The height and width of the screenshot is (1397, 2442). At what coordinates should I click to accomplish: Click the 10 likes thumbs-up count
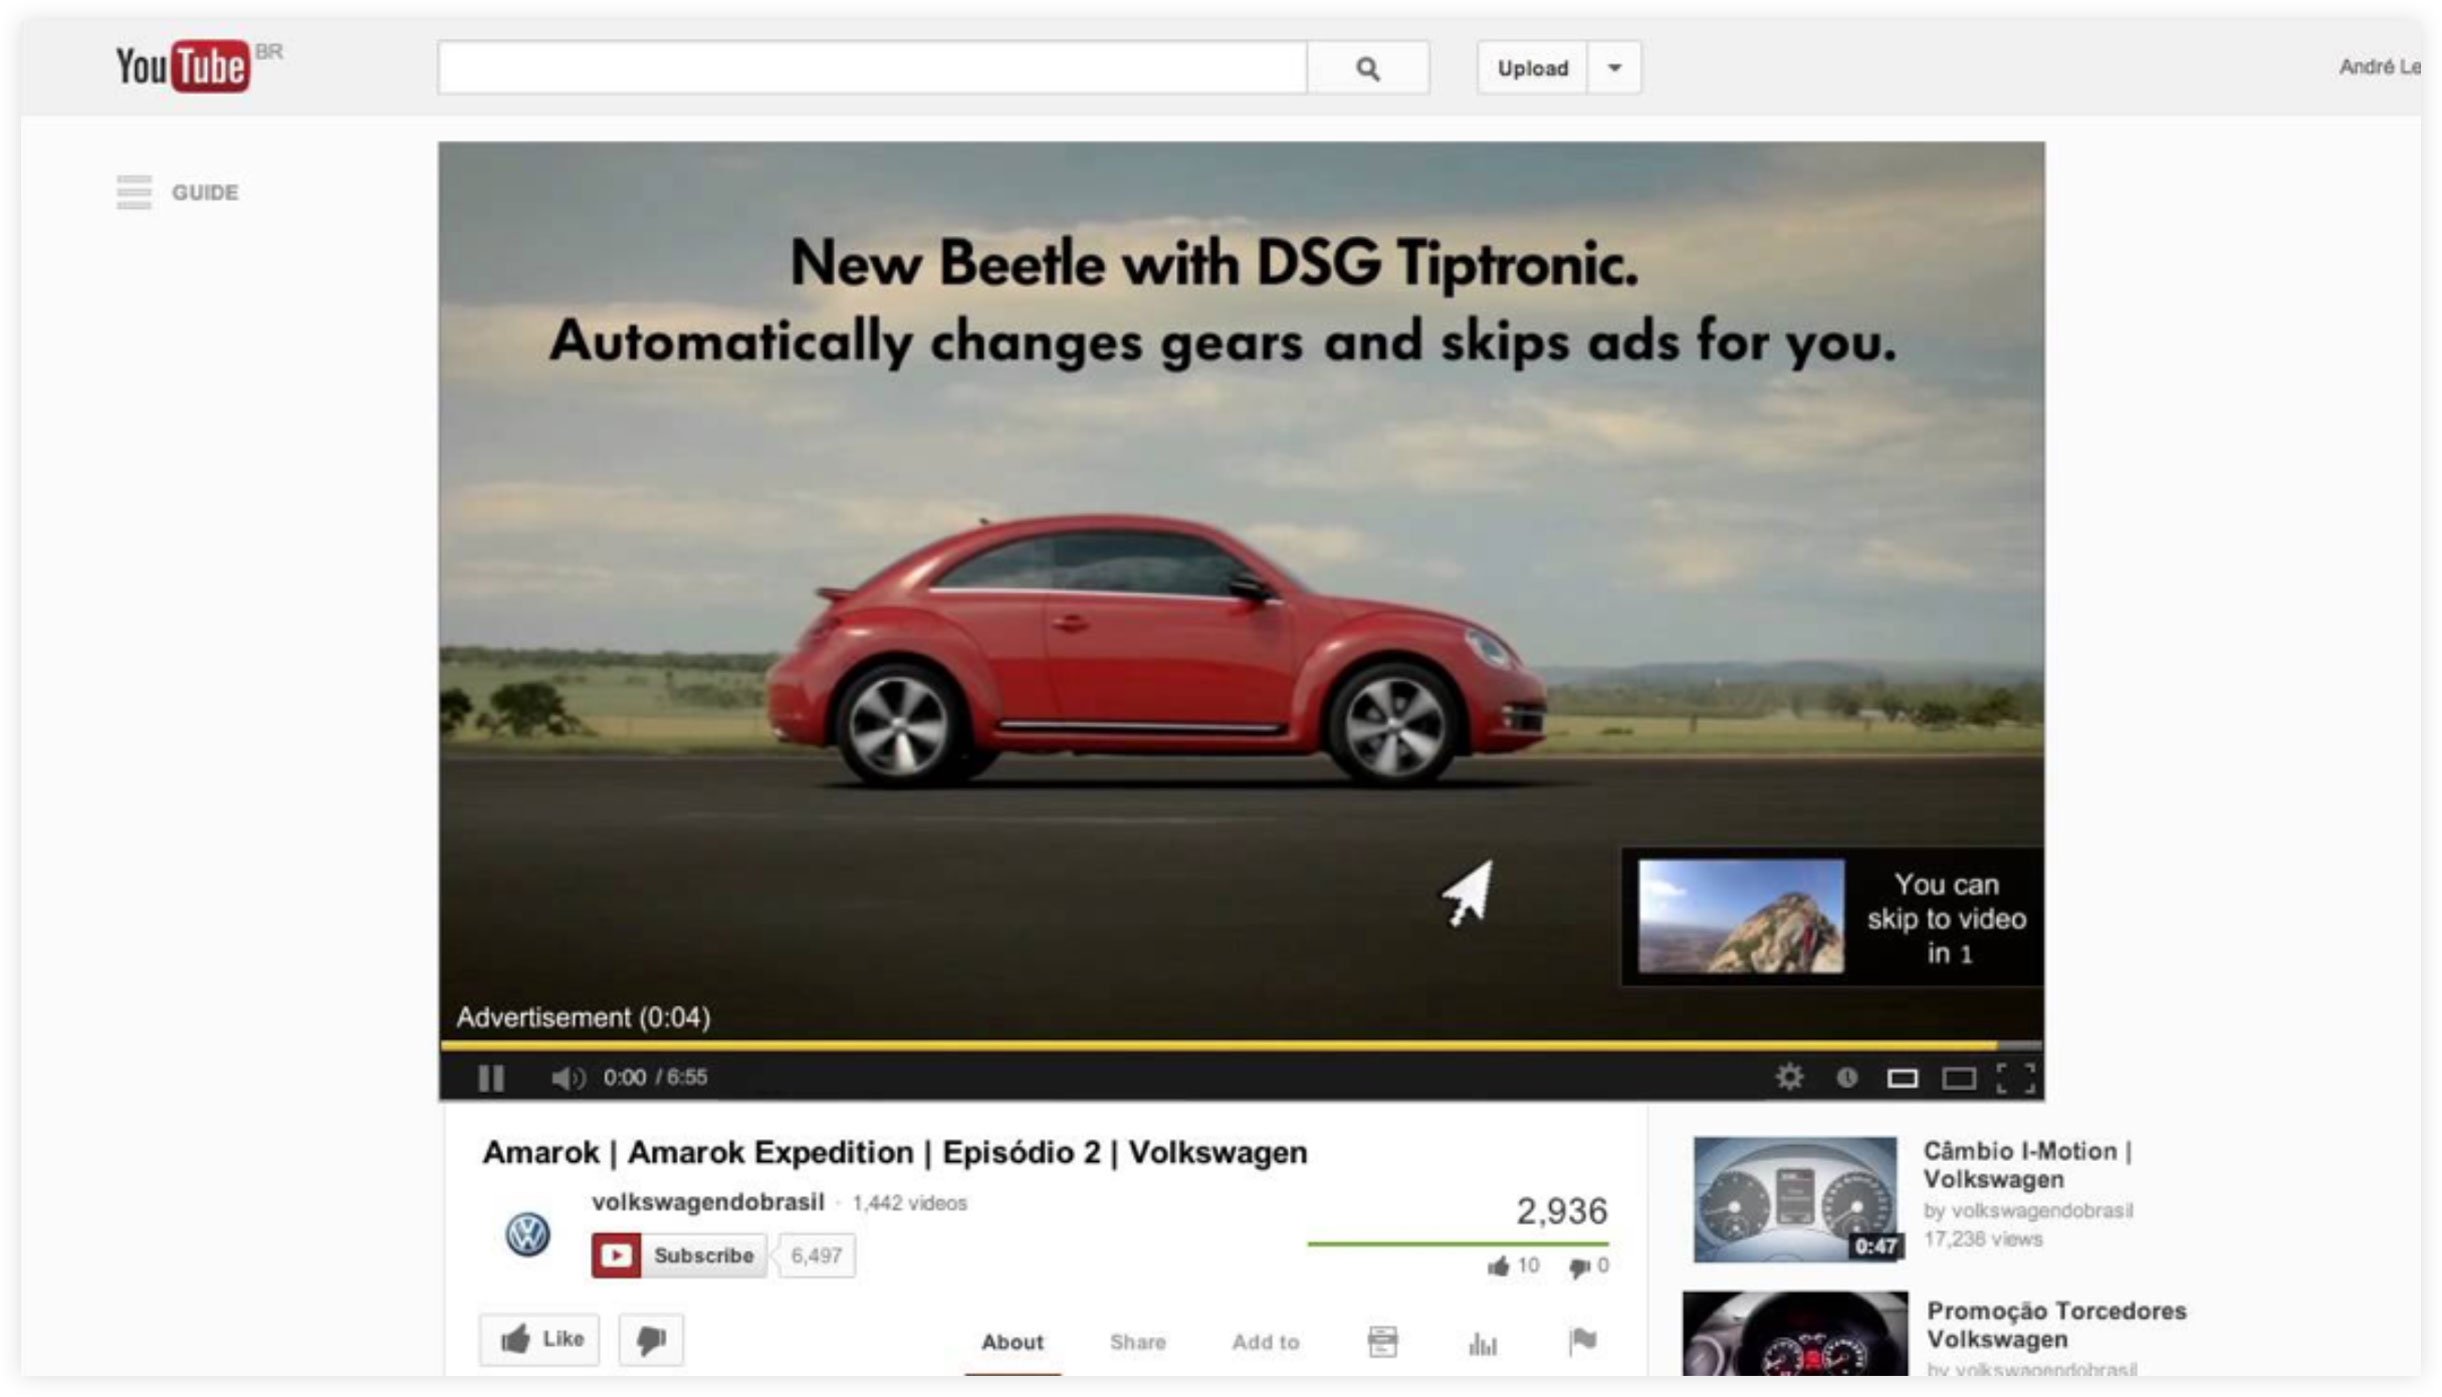pyautogui.click(x=1513, y=1266)
